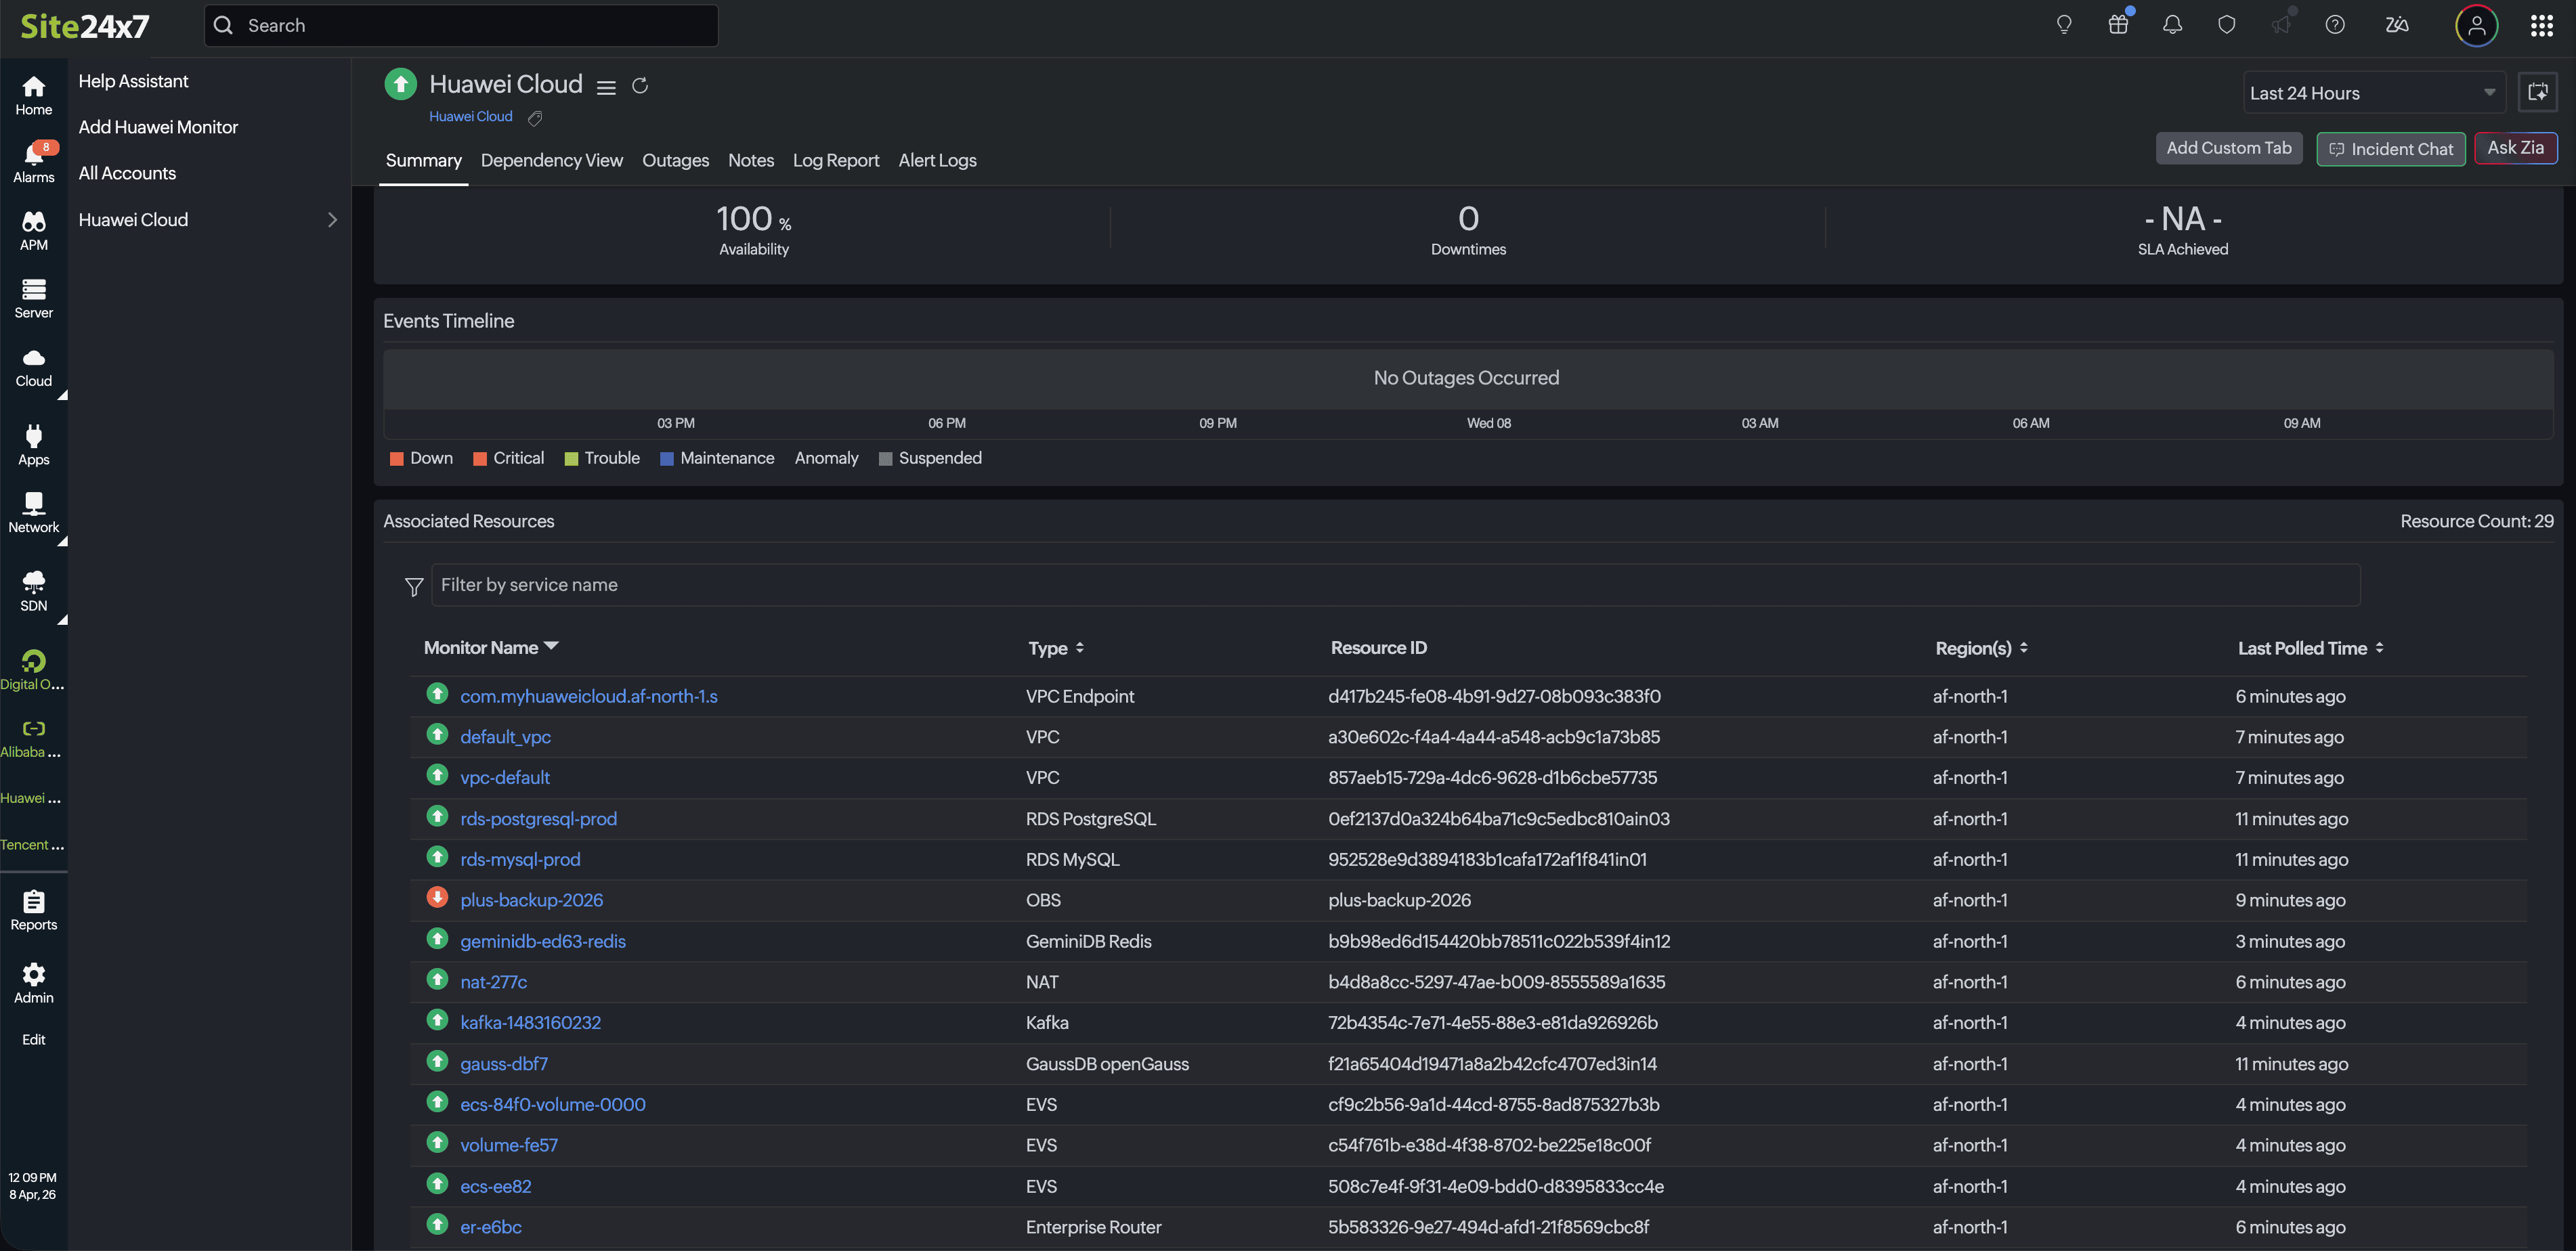Sort by Monitor Name column arrow

pos(551,646)
